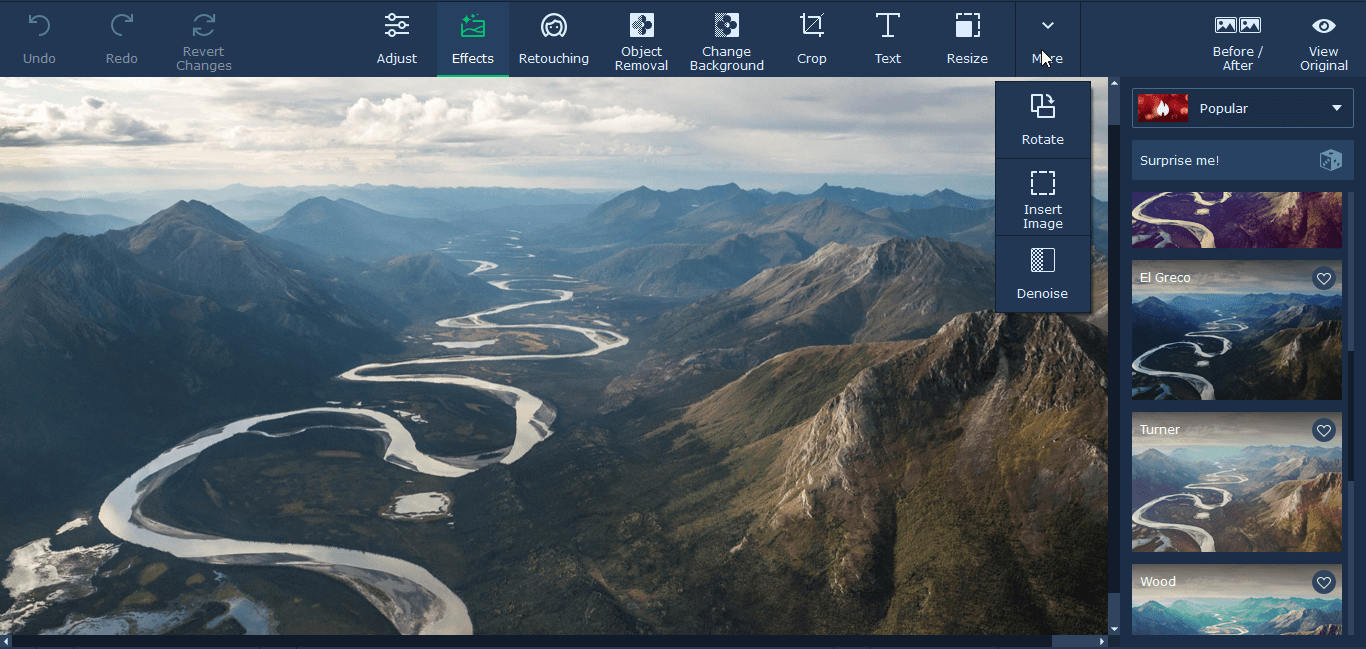Apply the Turner effect thumbnail
1366x649 pixels.
coord(1237,482)
